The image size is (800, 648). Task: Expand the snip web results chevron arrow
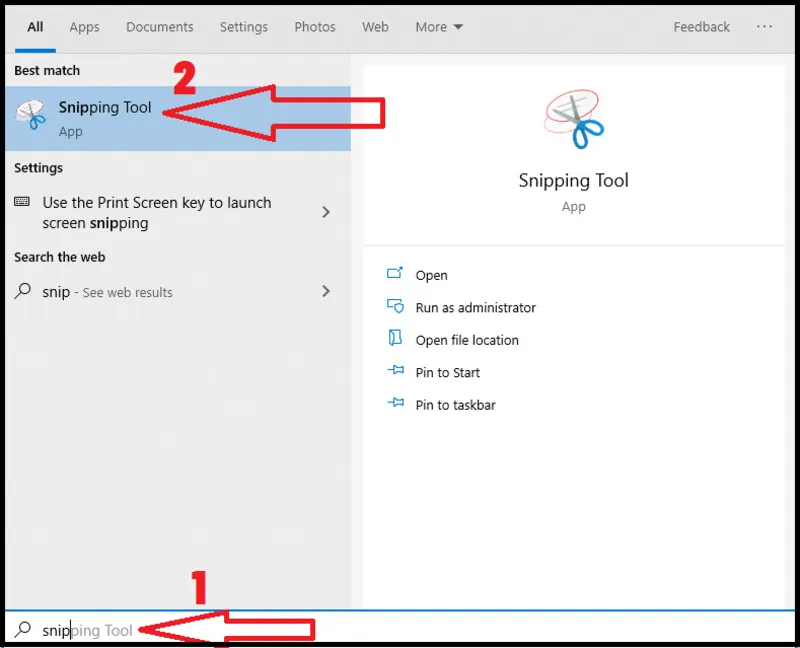point(326,292)
